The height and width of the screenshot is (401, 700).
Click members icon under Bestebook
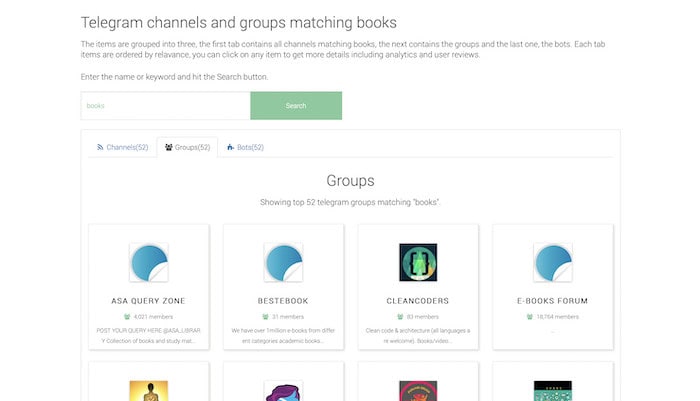coord(266,317)
